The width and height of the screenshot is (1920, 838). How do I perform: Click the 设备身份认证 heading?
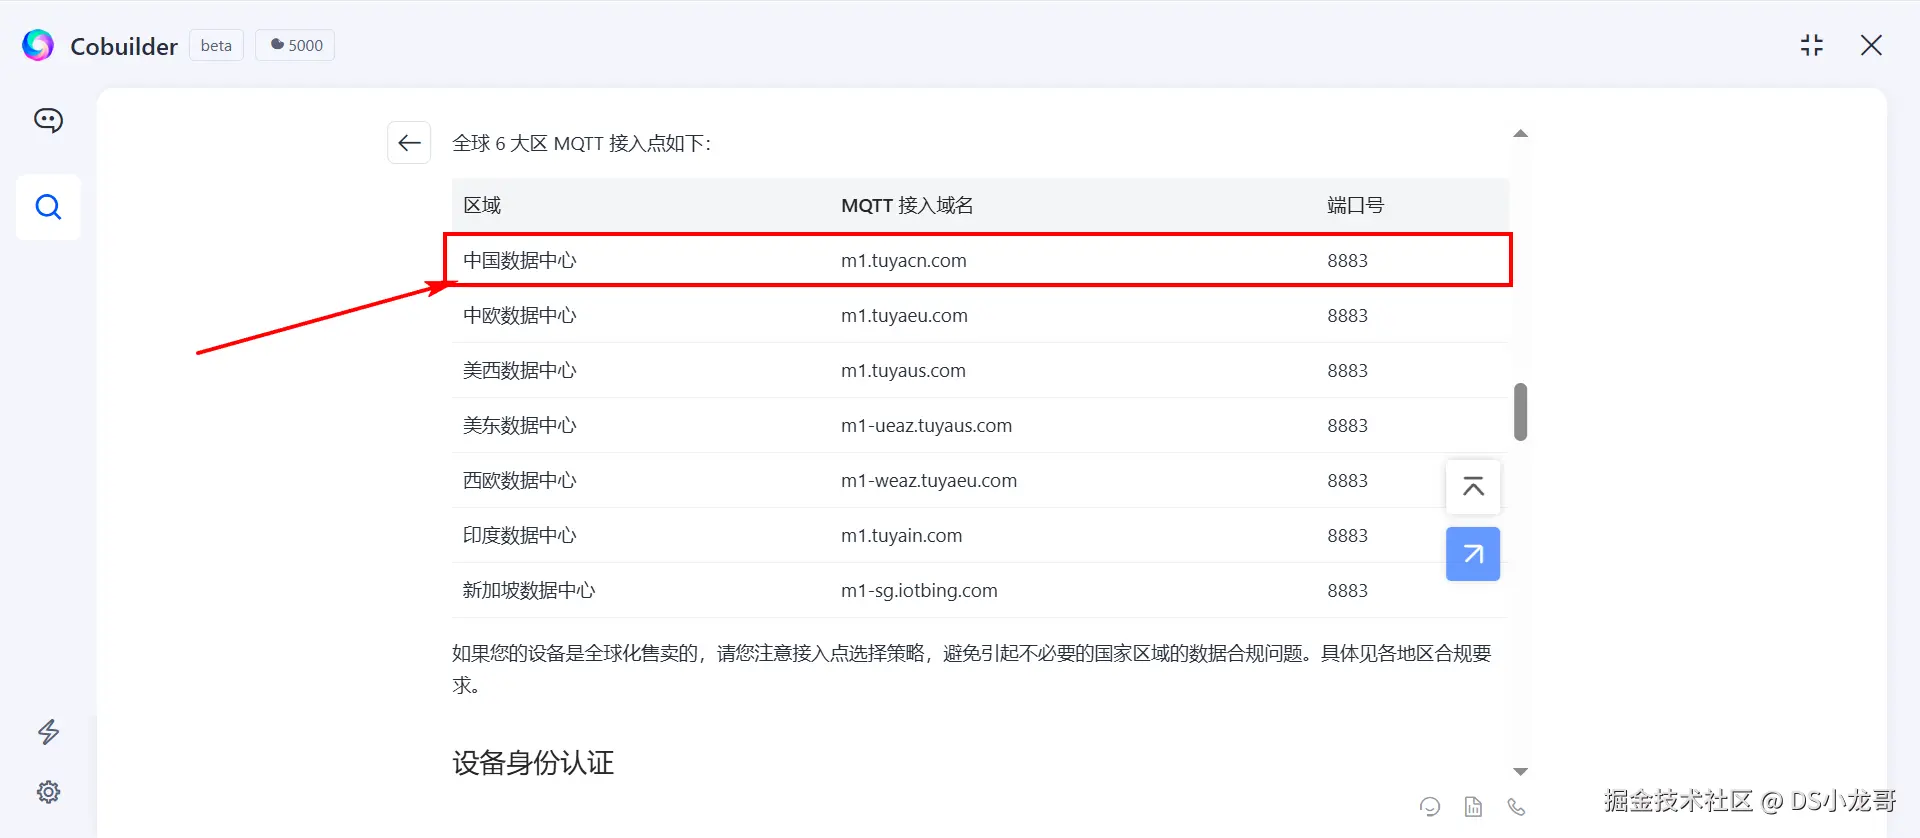click(x=533, y=763)
